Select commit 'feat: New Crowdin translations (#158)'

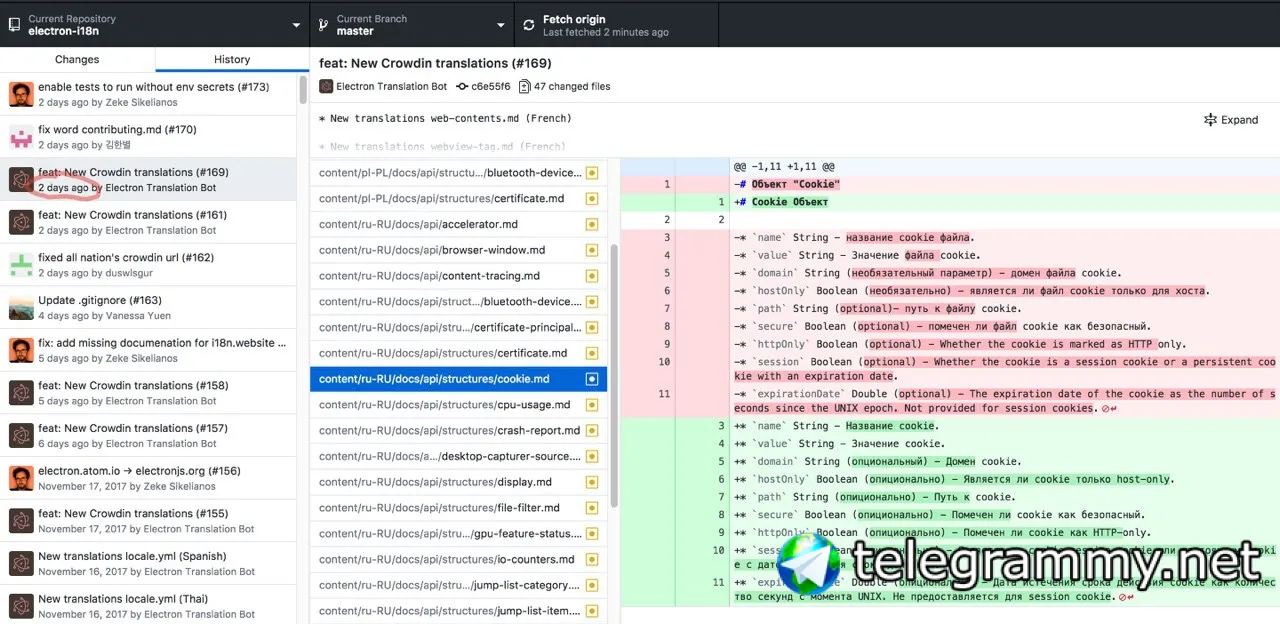click(x=148, y=393)
